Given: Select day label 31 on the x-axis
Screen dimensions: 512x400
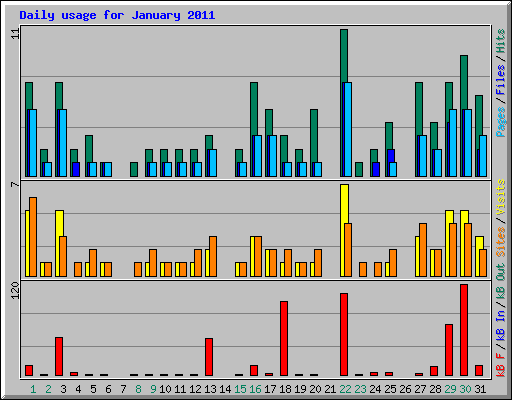Looking at the screenshot, I should 480,389.
